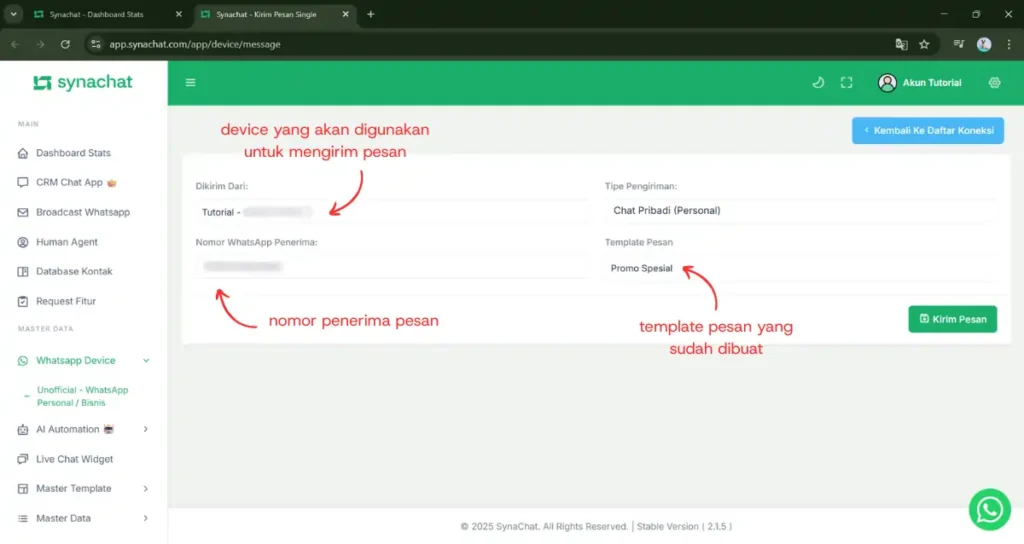Screen dimensions: 1024x544
Task: Click the Database Kontak book icon
Action: coord(23,271)
